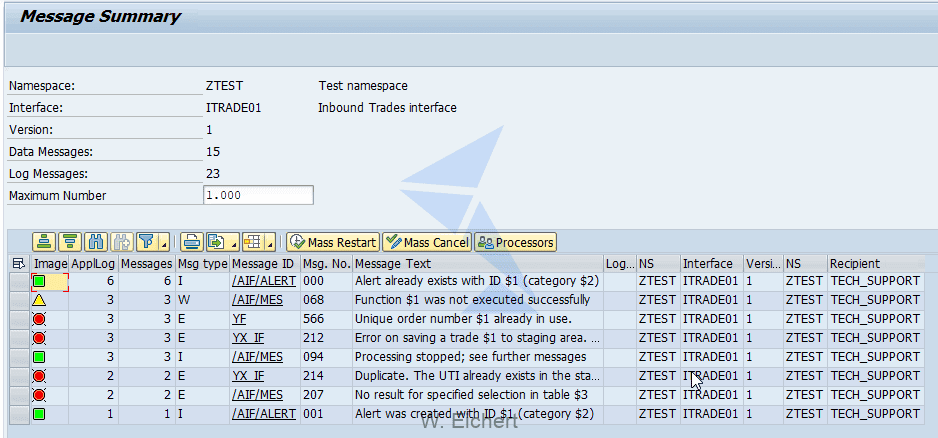Click TECH_SUPPORT recipient in message 068 row
Screen dimensions: 938x438
(875, 300)
